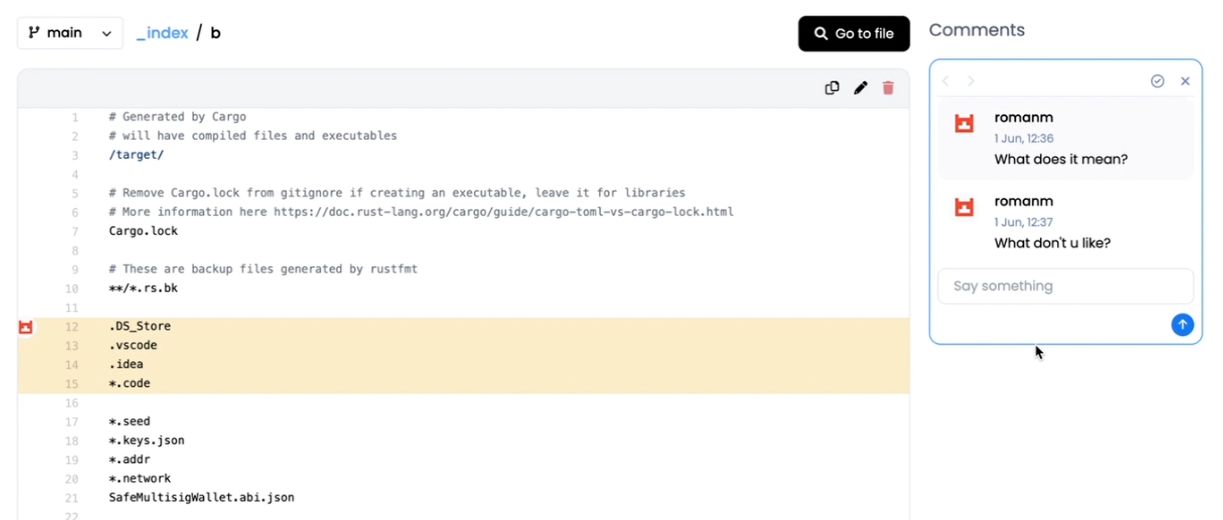
Task: Click the red trash delete icon
Action: click(888, 88)
